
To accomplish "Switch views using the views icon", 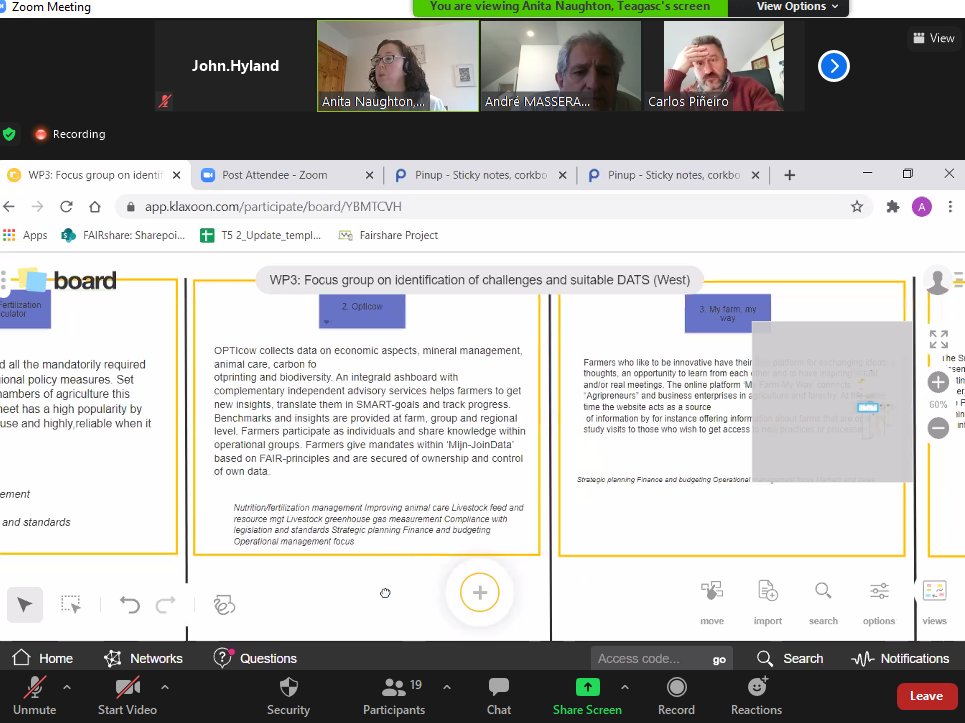I will [x=933, y=597].
